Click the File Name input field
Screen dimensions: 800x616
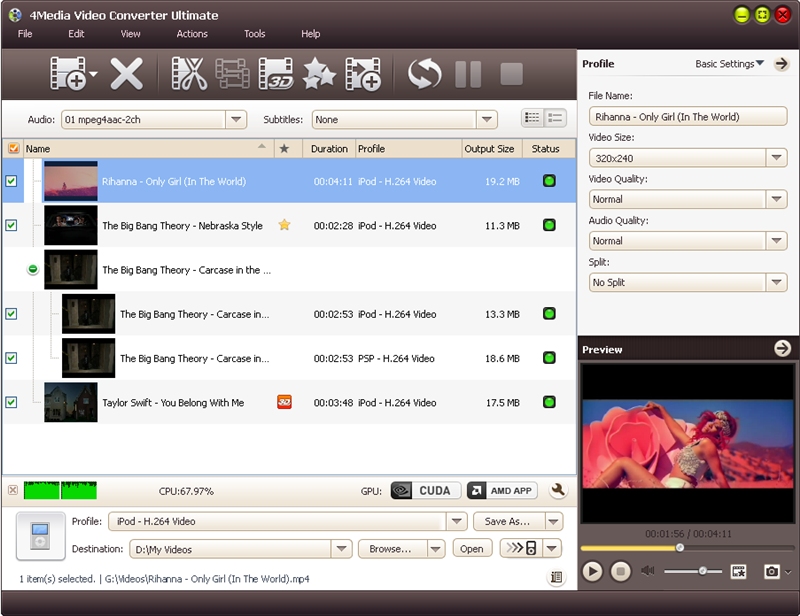[x=687, y=117]
